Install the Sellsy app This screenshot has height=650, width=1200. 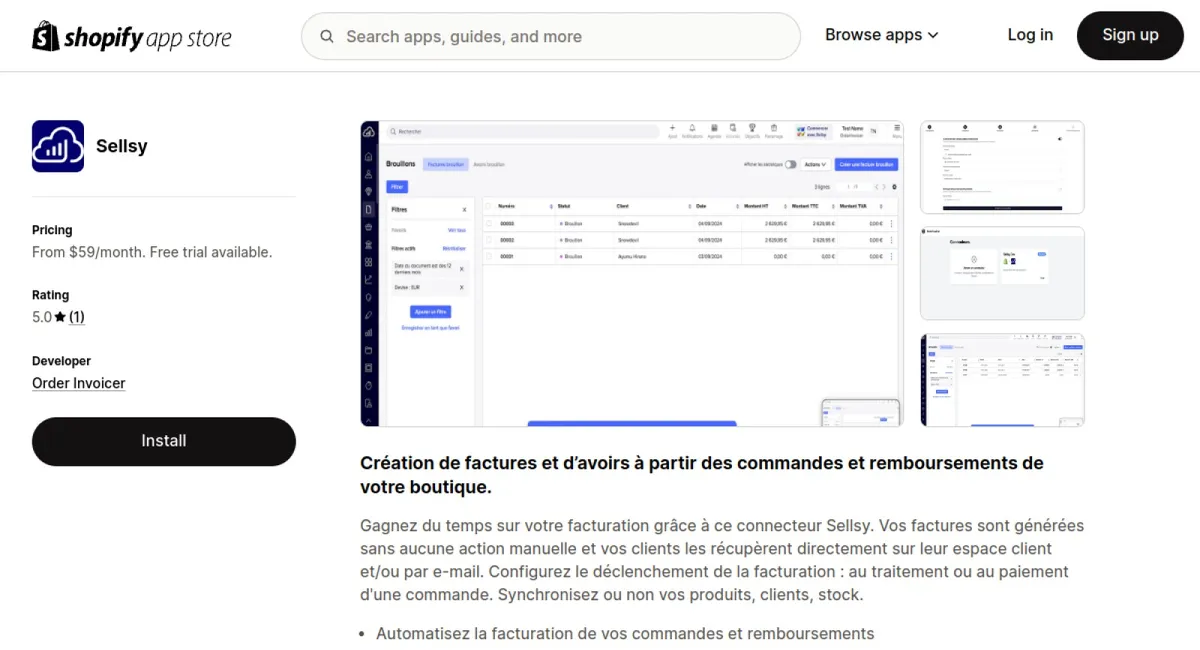164,441
